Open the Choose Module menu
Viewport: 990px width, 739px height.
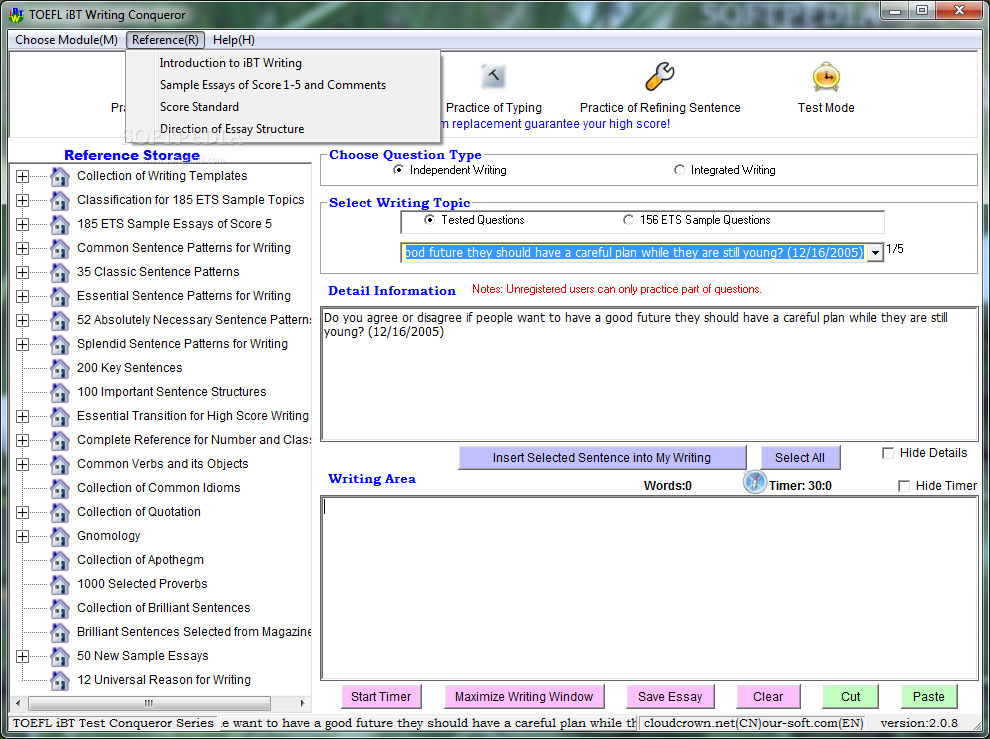(66, 40)
